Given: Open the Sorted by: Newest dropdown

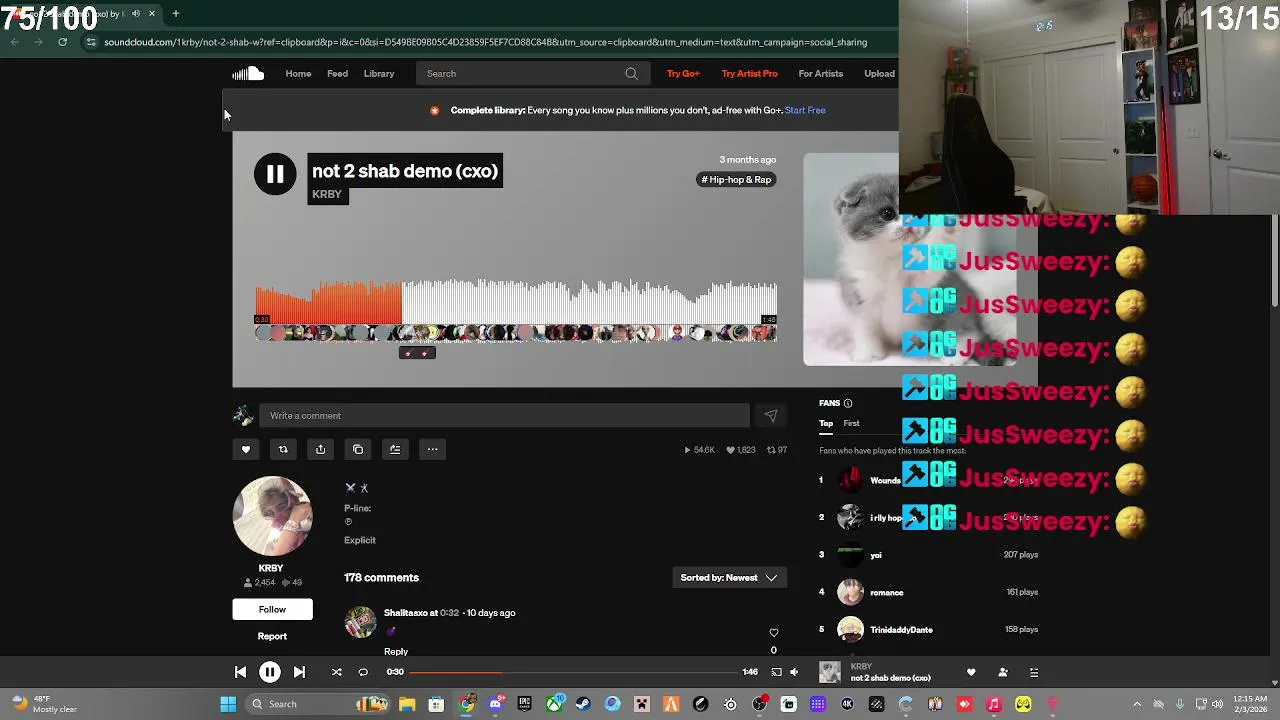Looking at the screenshot, I should [x=729, y=578].
